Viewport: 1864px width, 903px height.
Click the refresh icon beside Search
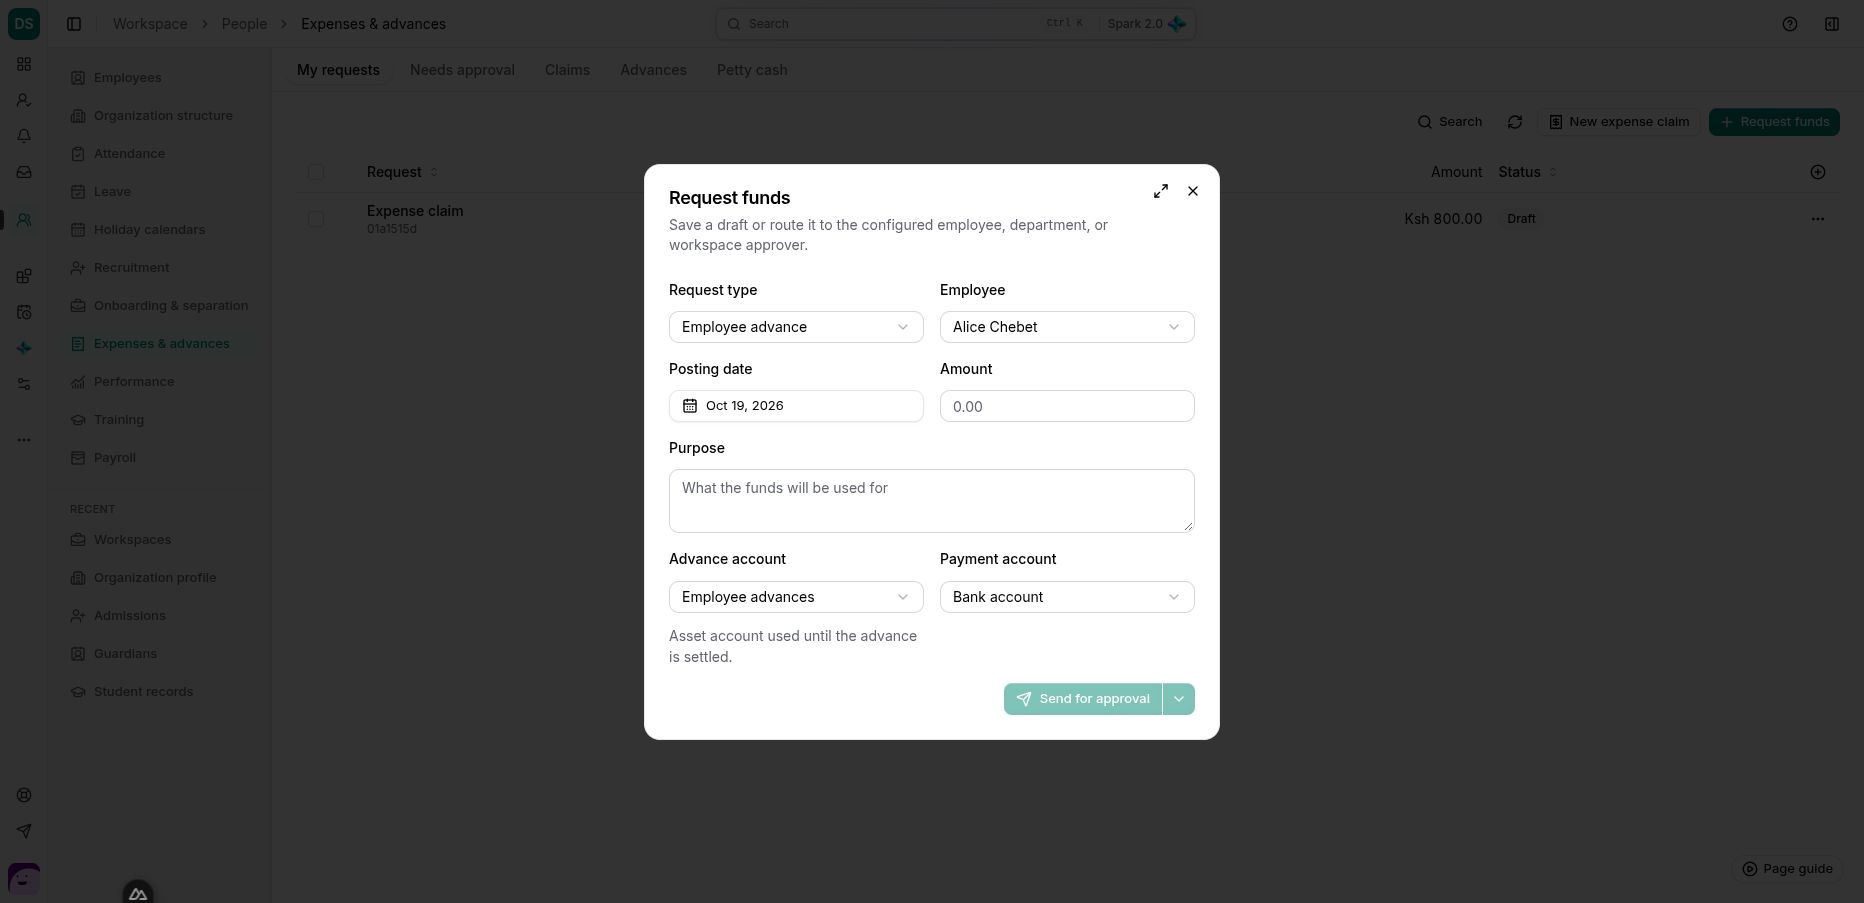click(1515, 122)
